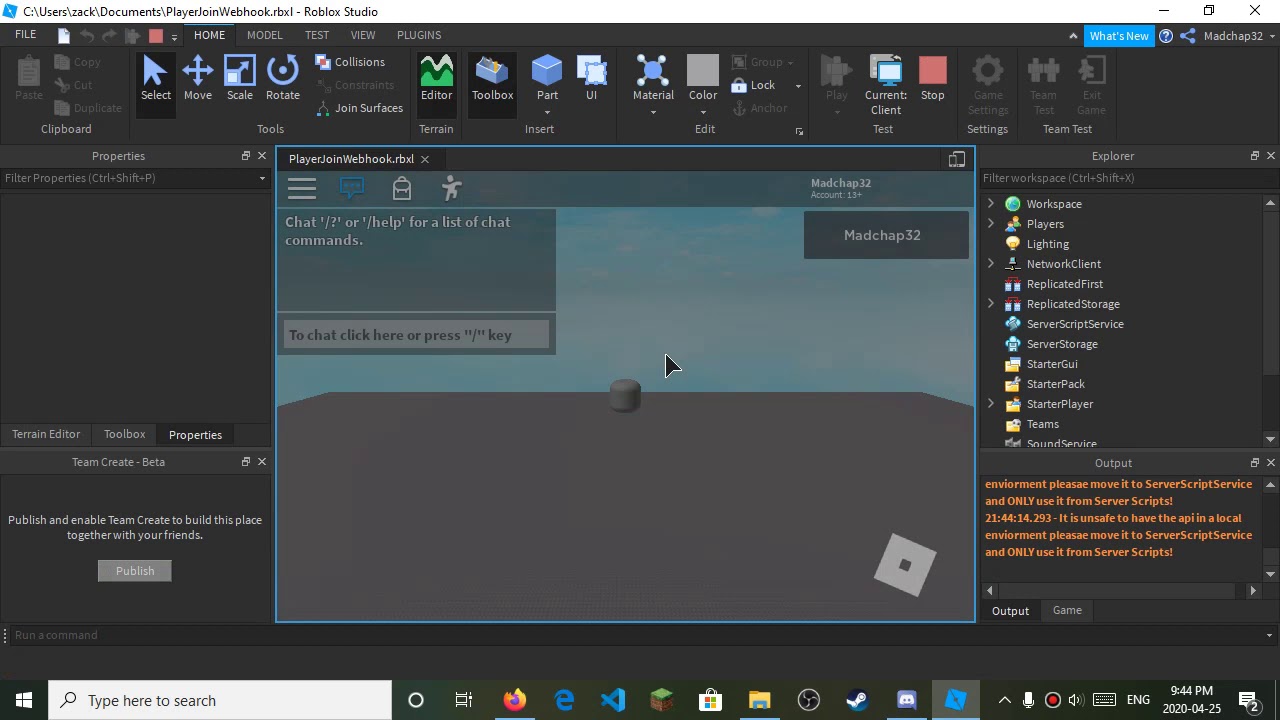
Task: Open the in-game emotes icon
Action: tap(451, 188)
